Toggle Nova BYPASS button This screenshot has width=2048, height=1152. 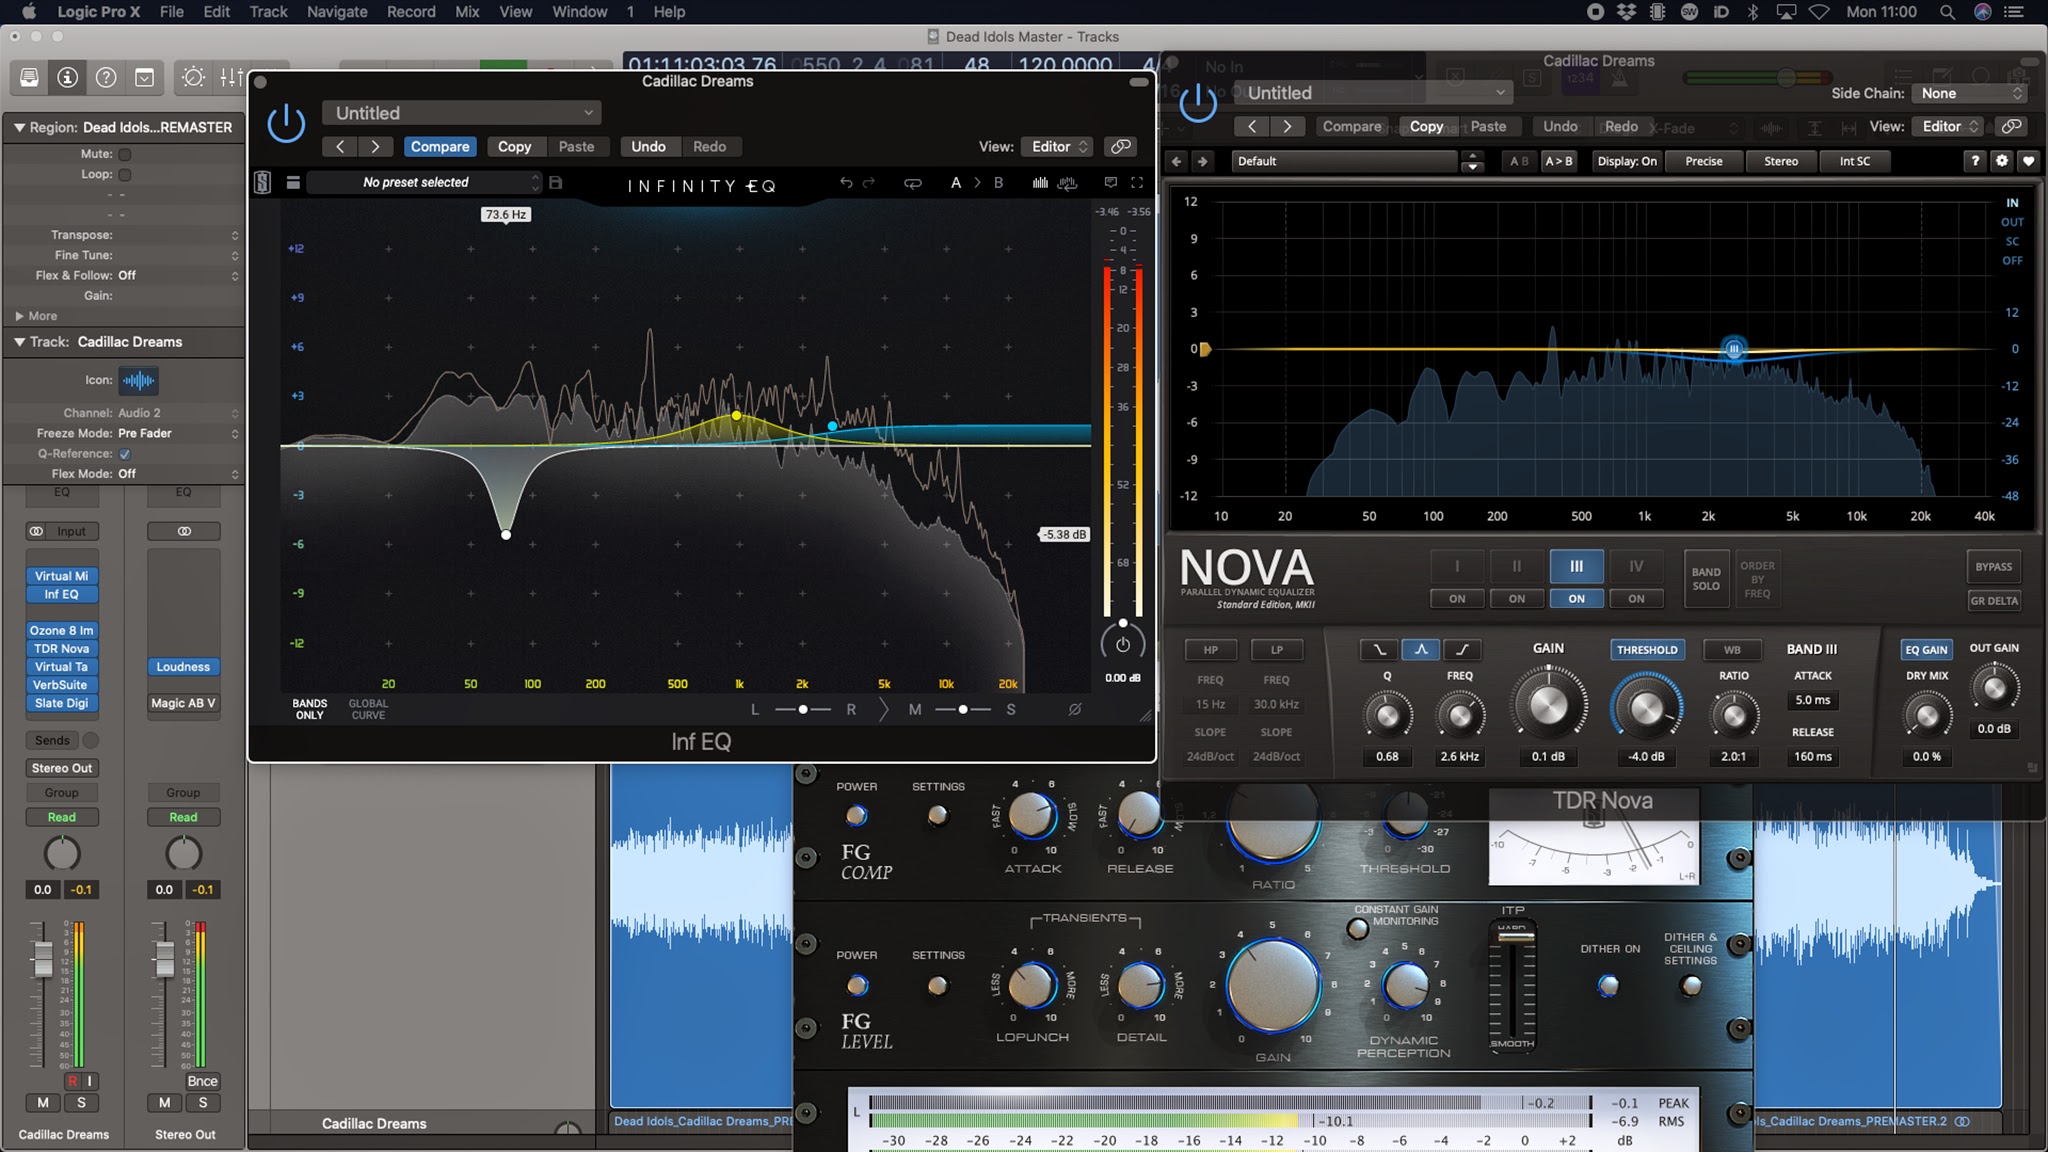click(x=1992, y=567)
